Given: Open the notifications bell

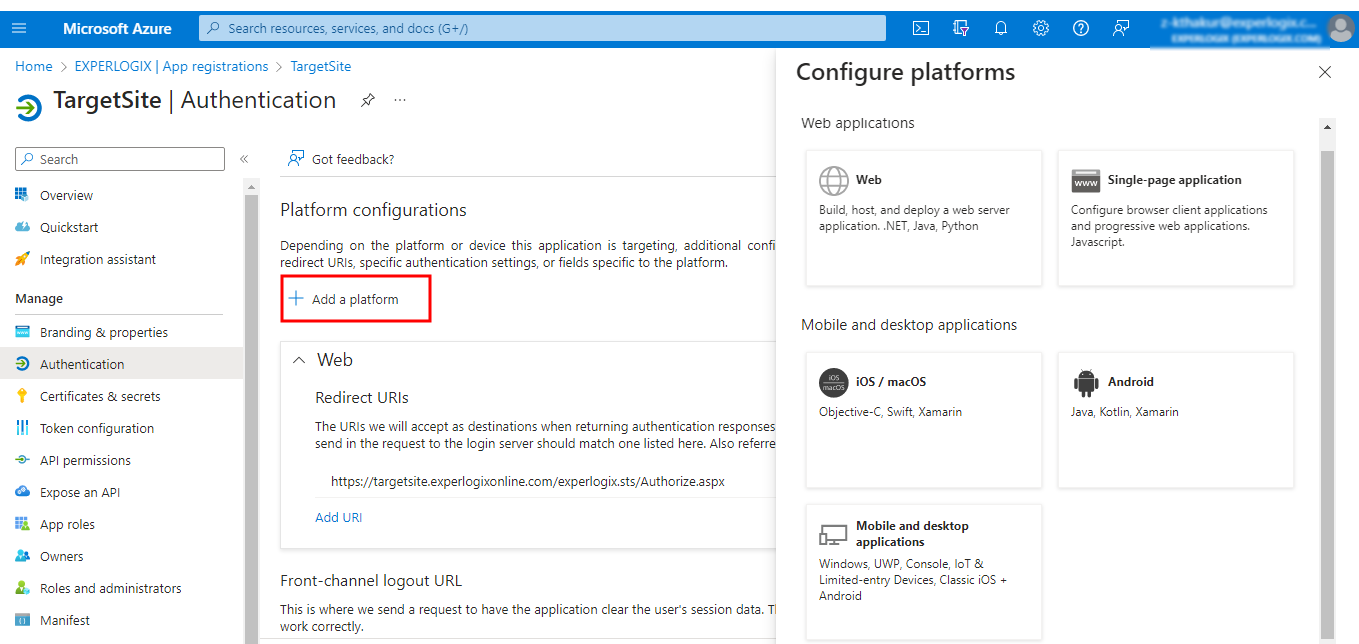Looking at the screenshot, I should [1001, 28].
